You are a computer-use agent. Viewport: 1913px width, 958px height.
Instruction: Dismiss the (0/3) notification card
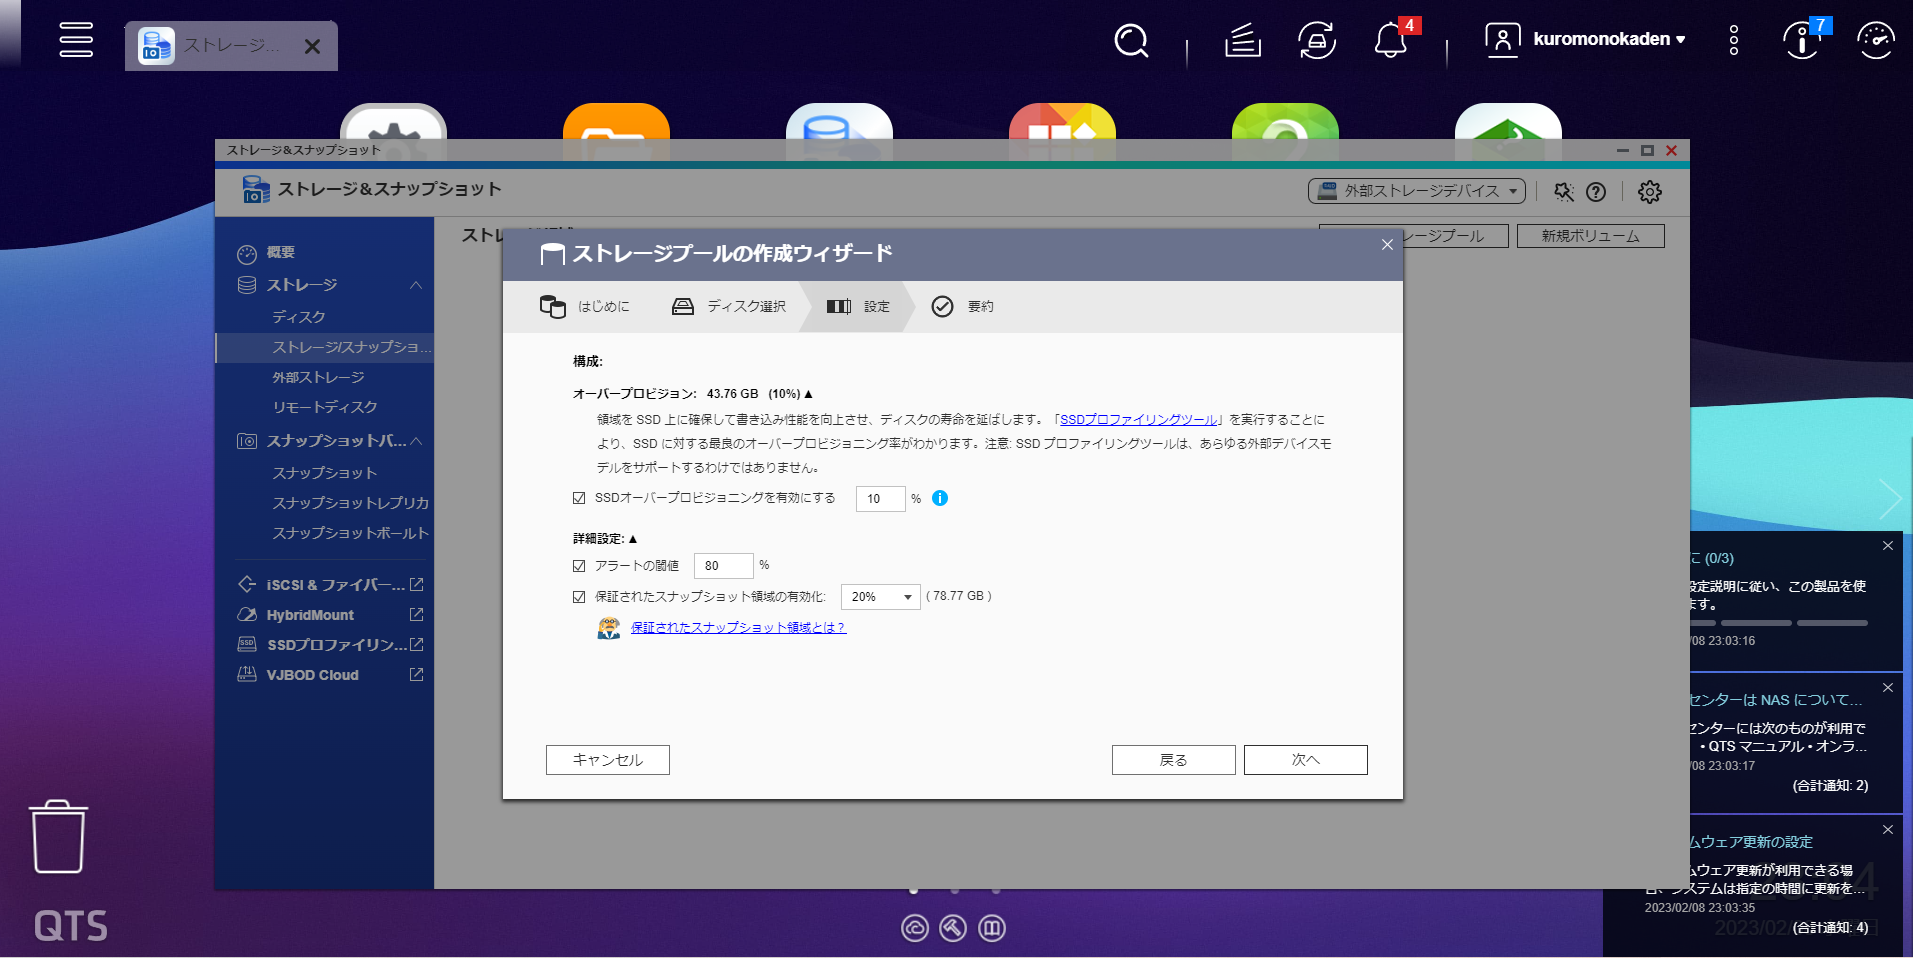pyautogui.click(x=1887, y=546)
